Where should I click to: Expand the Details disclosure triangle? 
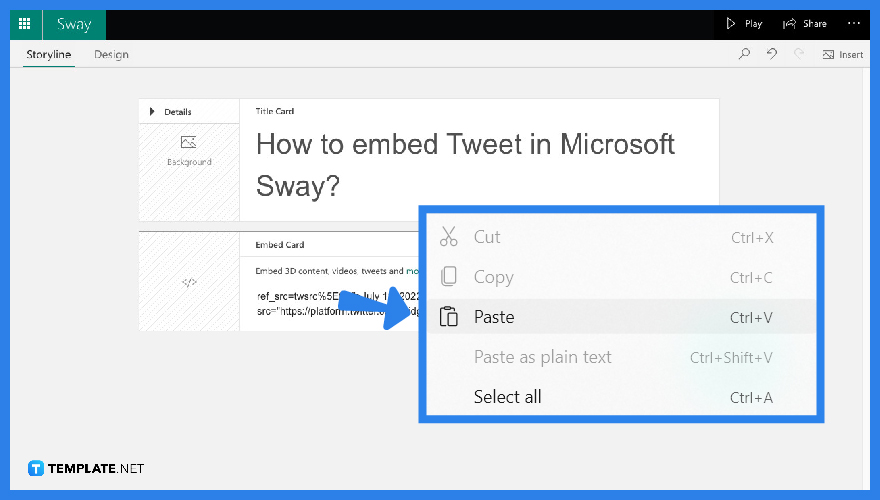152,112
